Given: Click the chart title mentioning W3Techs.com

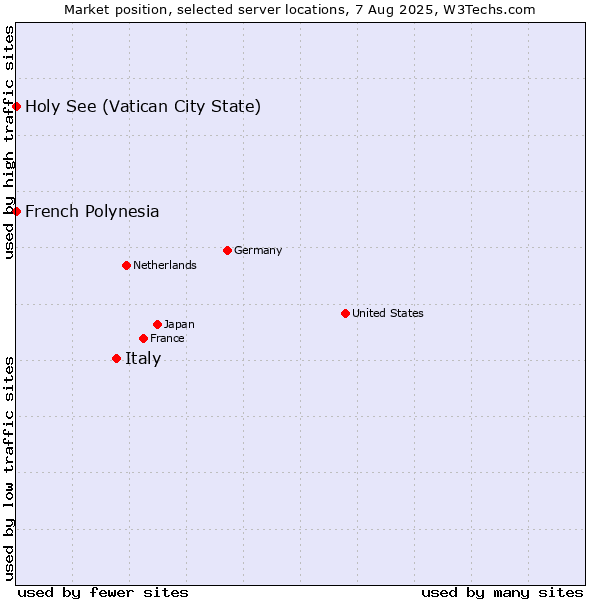Looking at the screenshot, I should 300,10.
